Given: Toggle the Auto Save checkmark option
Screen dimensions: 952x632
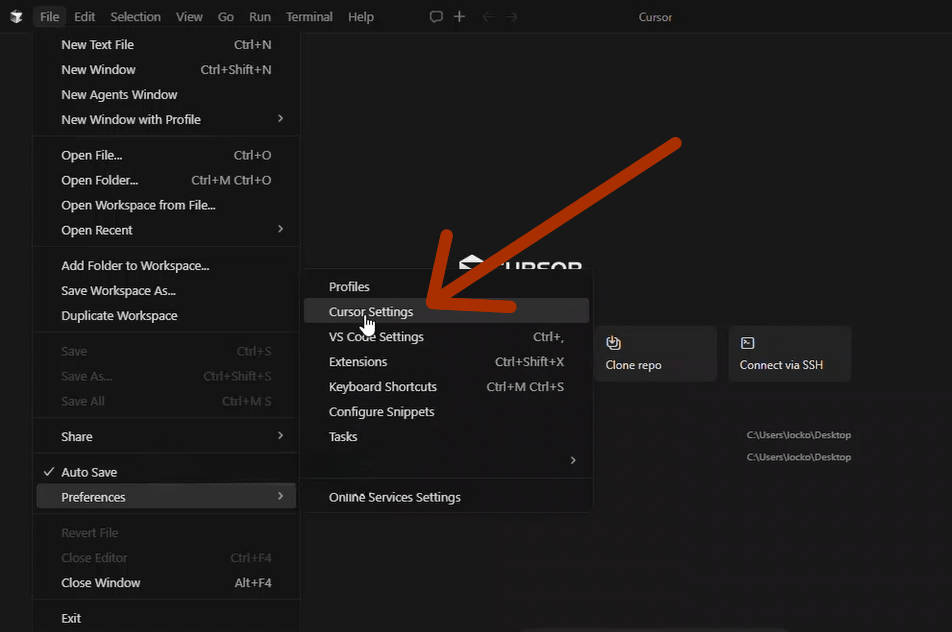Looking at the screenshot, I should coord(166,472).
